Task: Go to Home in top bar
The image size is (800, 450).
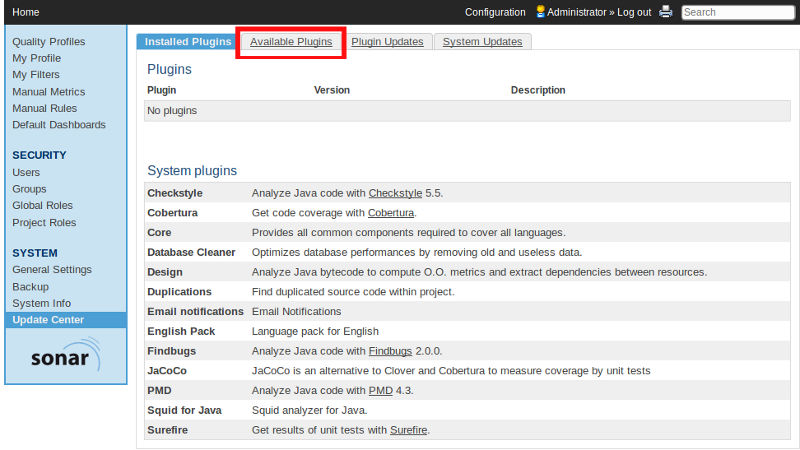Action: (26, 12)
